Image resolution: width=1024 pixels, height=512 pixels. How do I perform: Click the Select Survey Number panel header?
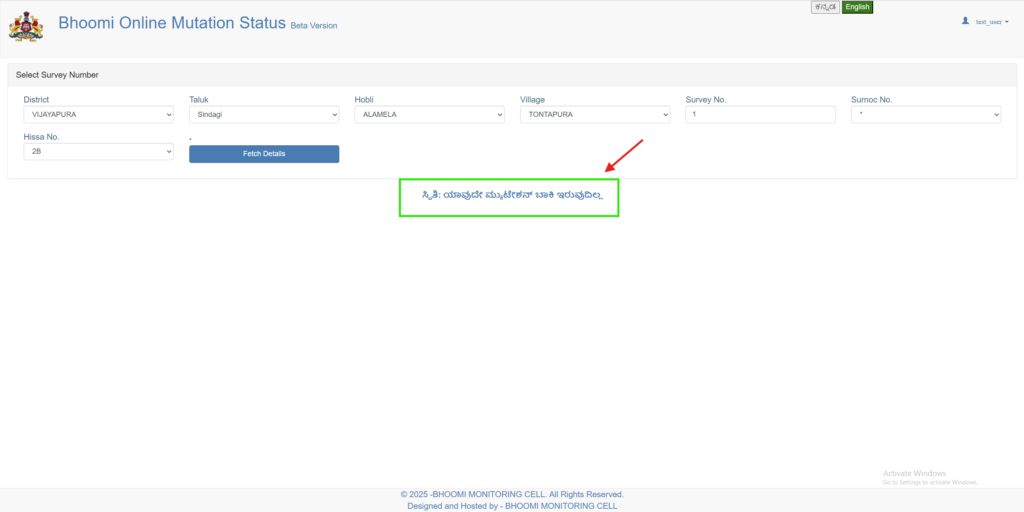(57, 75)
